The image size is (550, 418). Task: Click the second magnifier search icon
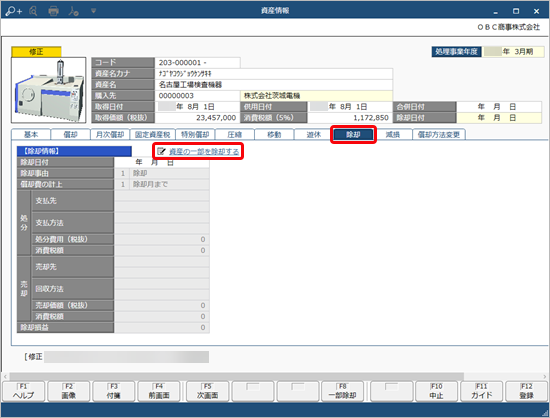(x=33, y=11)
